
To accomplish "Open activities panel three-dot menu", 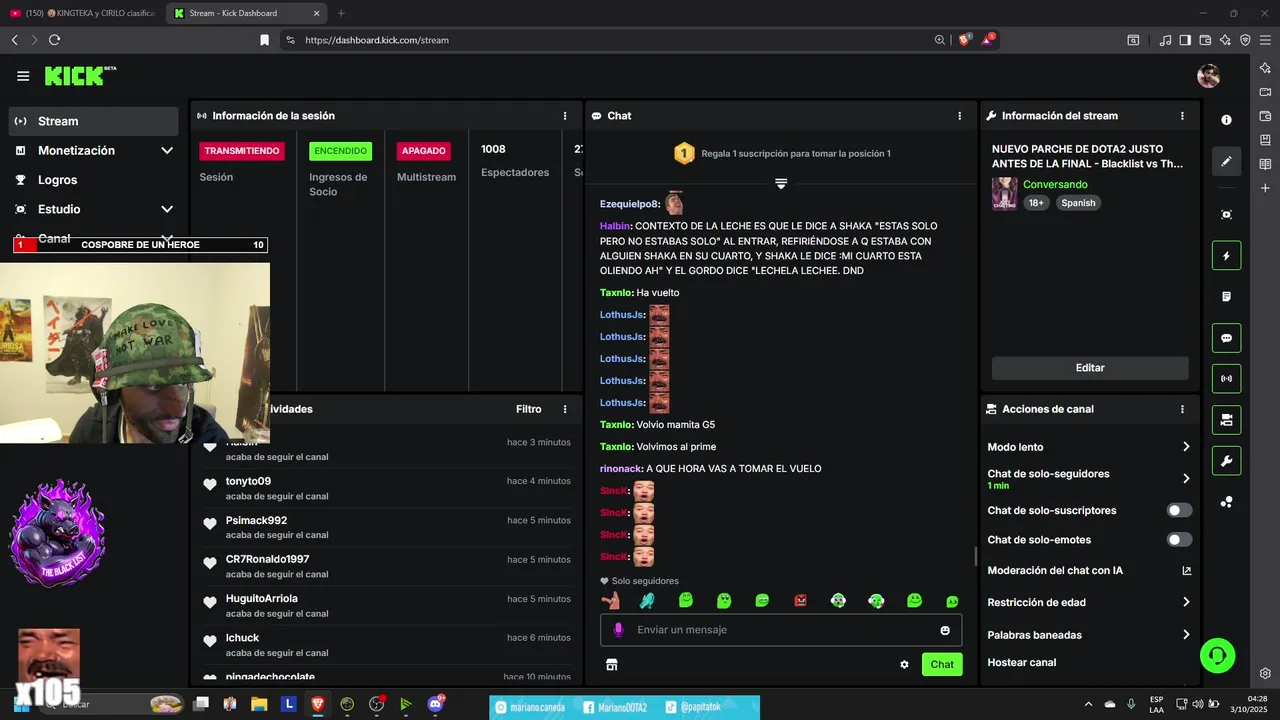I will (565, 409).
